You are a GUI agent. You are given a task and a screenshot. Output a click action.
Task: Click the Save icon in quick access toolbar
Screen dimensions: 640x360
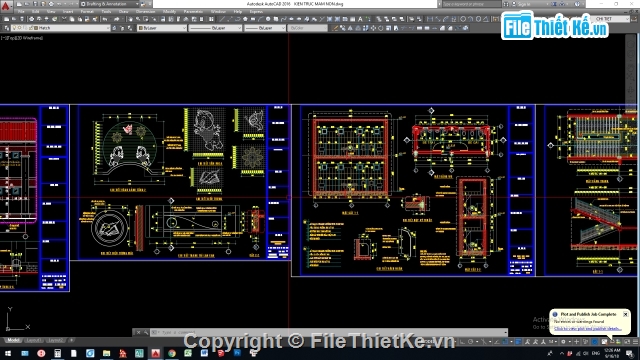point(35,4)
